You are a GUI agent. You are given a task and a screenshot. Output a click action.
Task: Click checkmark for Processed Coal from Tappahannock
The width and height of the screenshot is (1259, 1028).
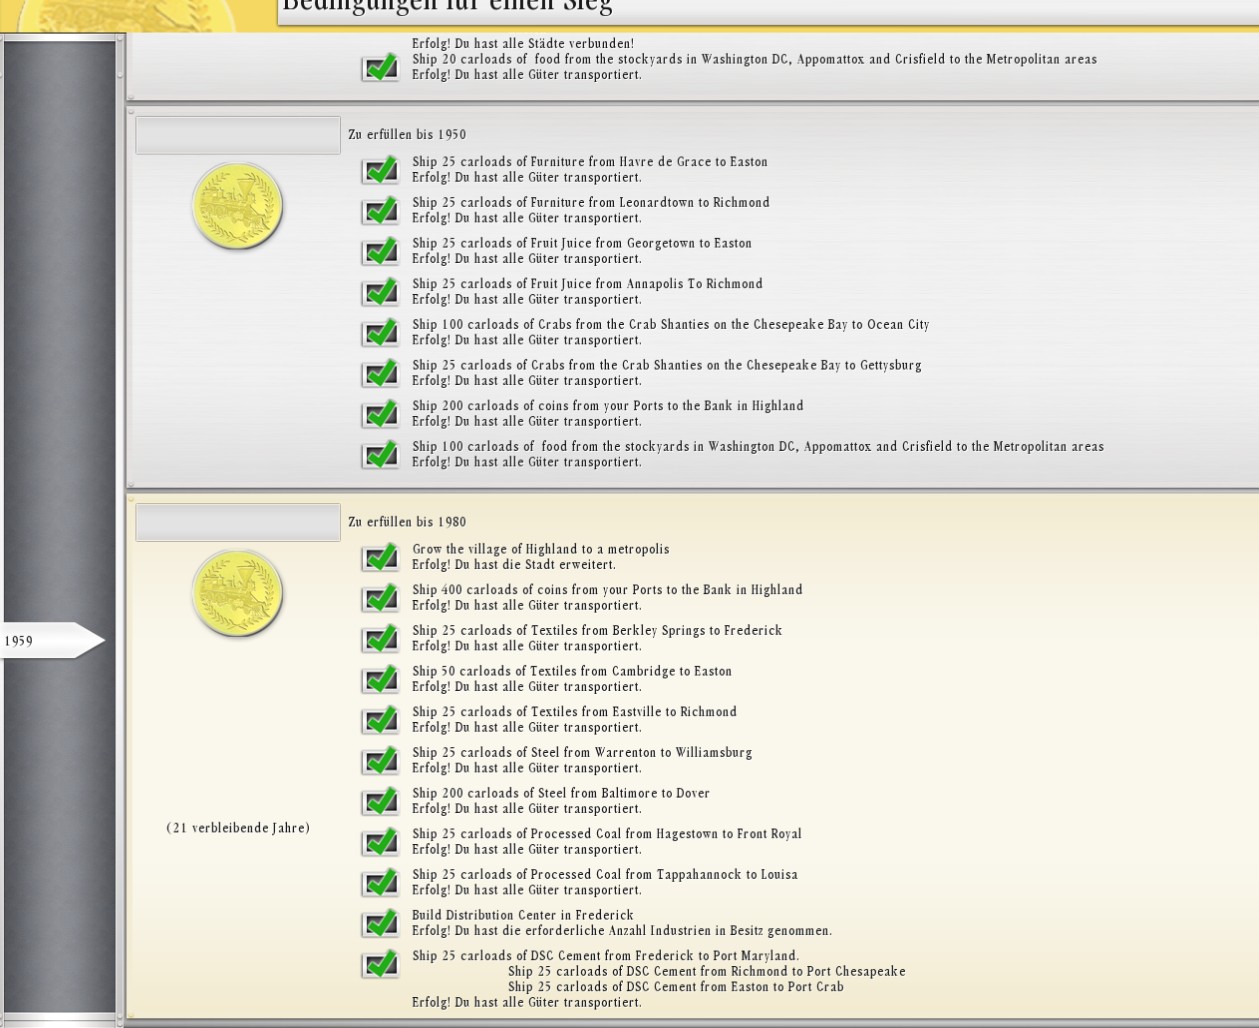[380, 883]
